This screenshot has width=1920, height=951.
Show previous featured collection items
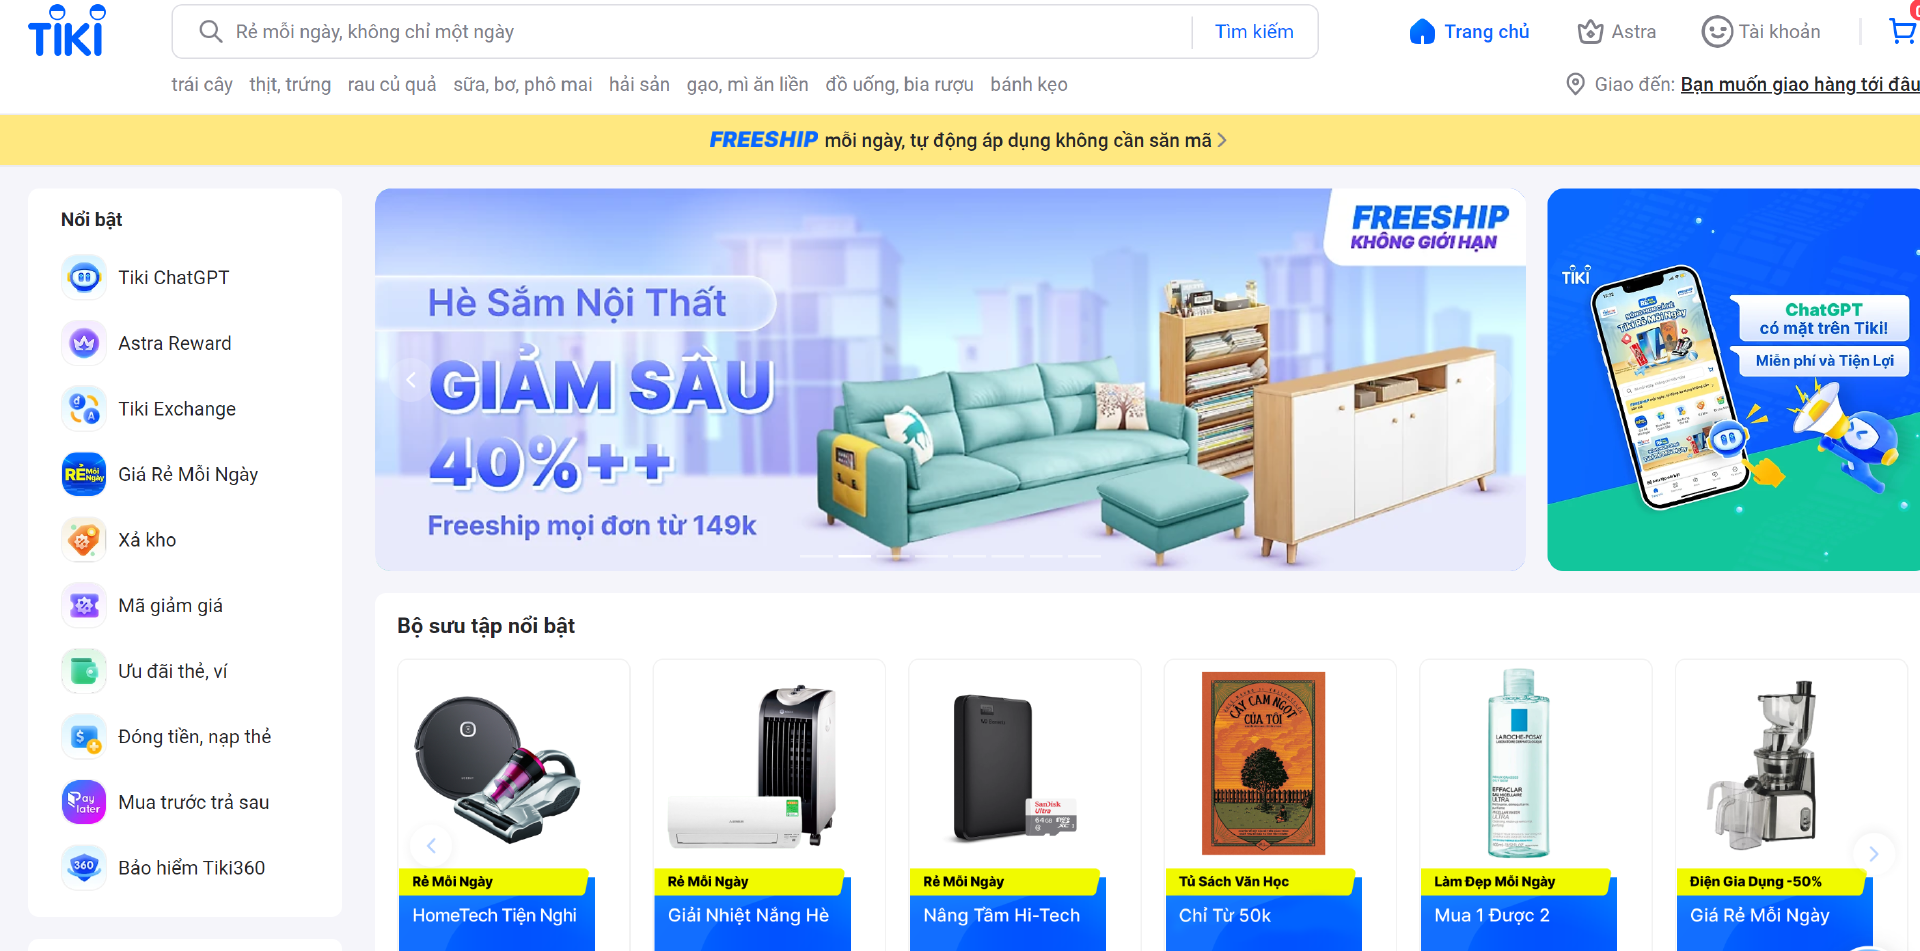click(432, 846)
